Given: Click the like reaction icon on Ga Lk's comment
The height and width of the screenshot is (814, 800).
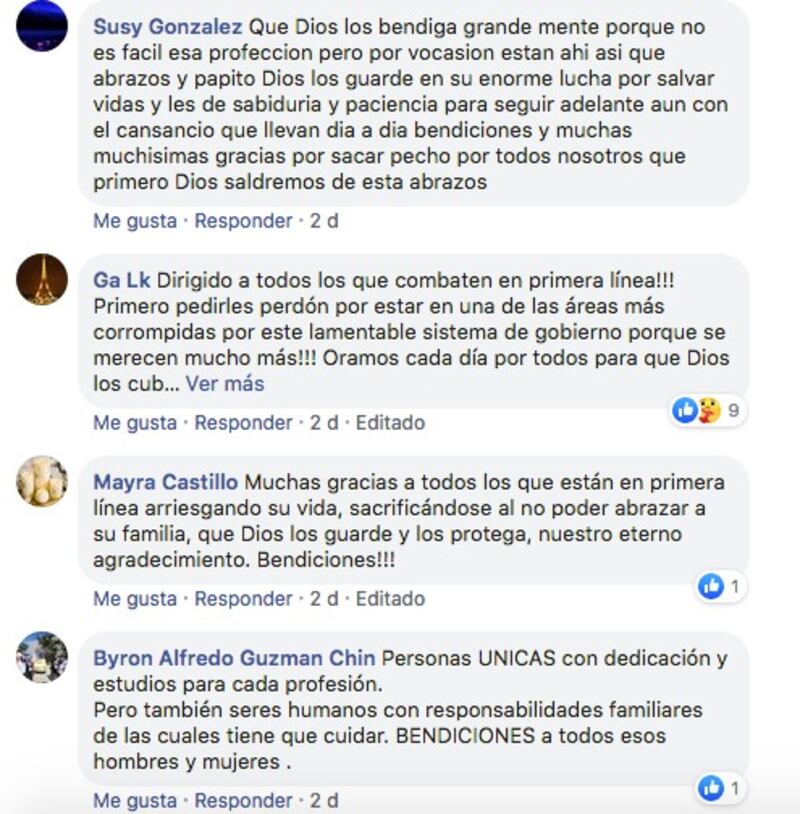Looking at the screenshot, I should tap(685, 410).
